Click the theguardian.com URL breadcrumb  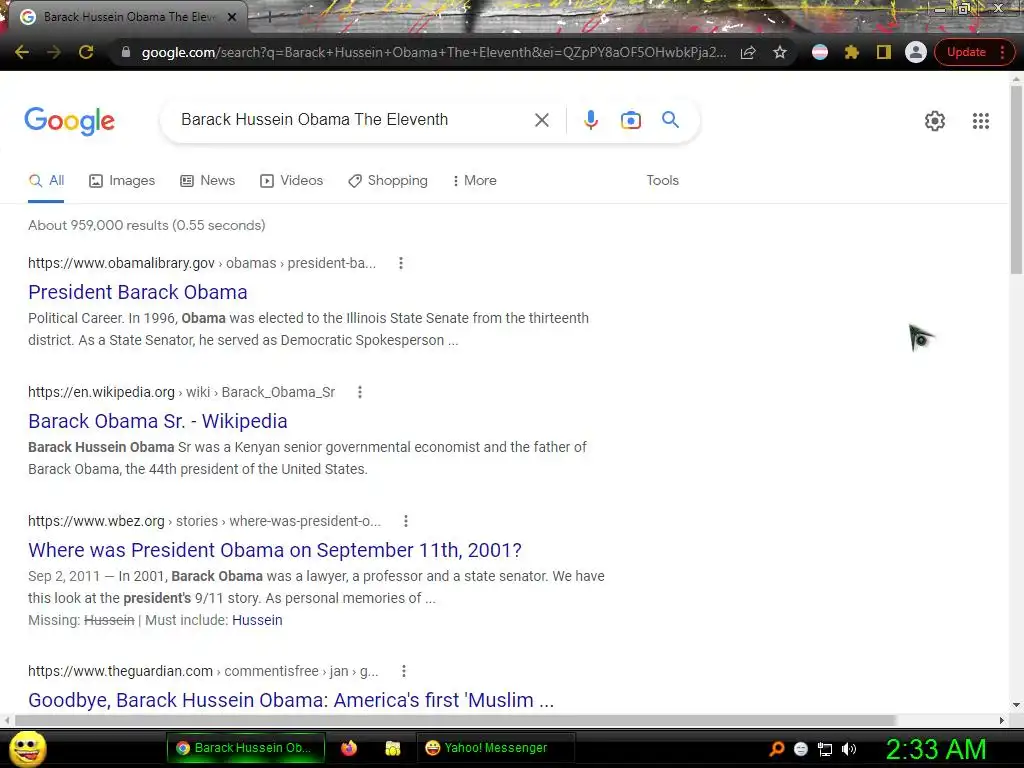tap(203, 671)
